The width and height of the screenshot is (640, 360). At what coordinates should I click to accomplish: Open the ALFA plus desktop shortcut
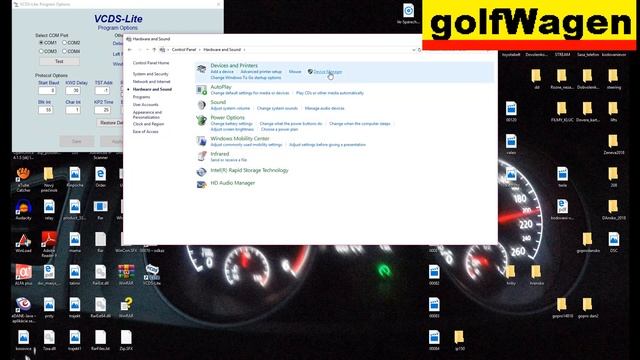point(23,272)
